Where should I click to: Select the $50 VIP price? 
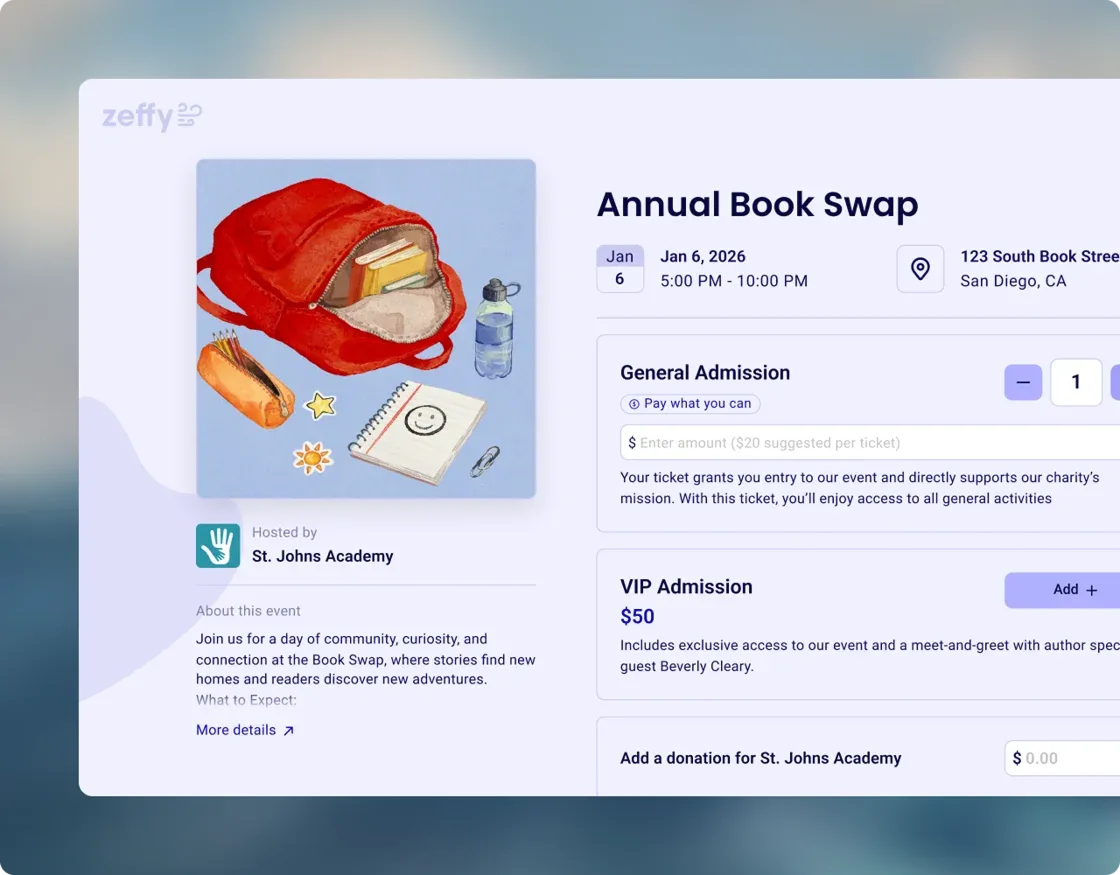click(x=637, y=616)
